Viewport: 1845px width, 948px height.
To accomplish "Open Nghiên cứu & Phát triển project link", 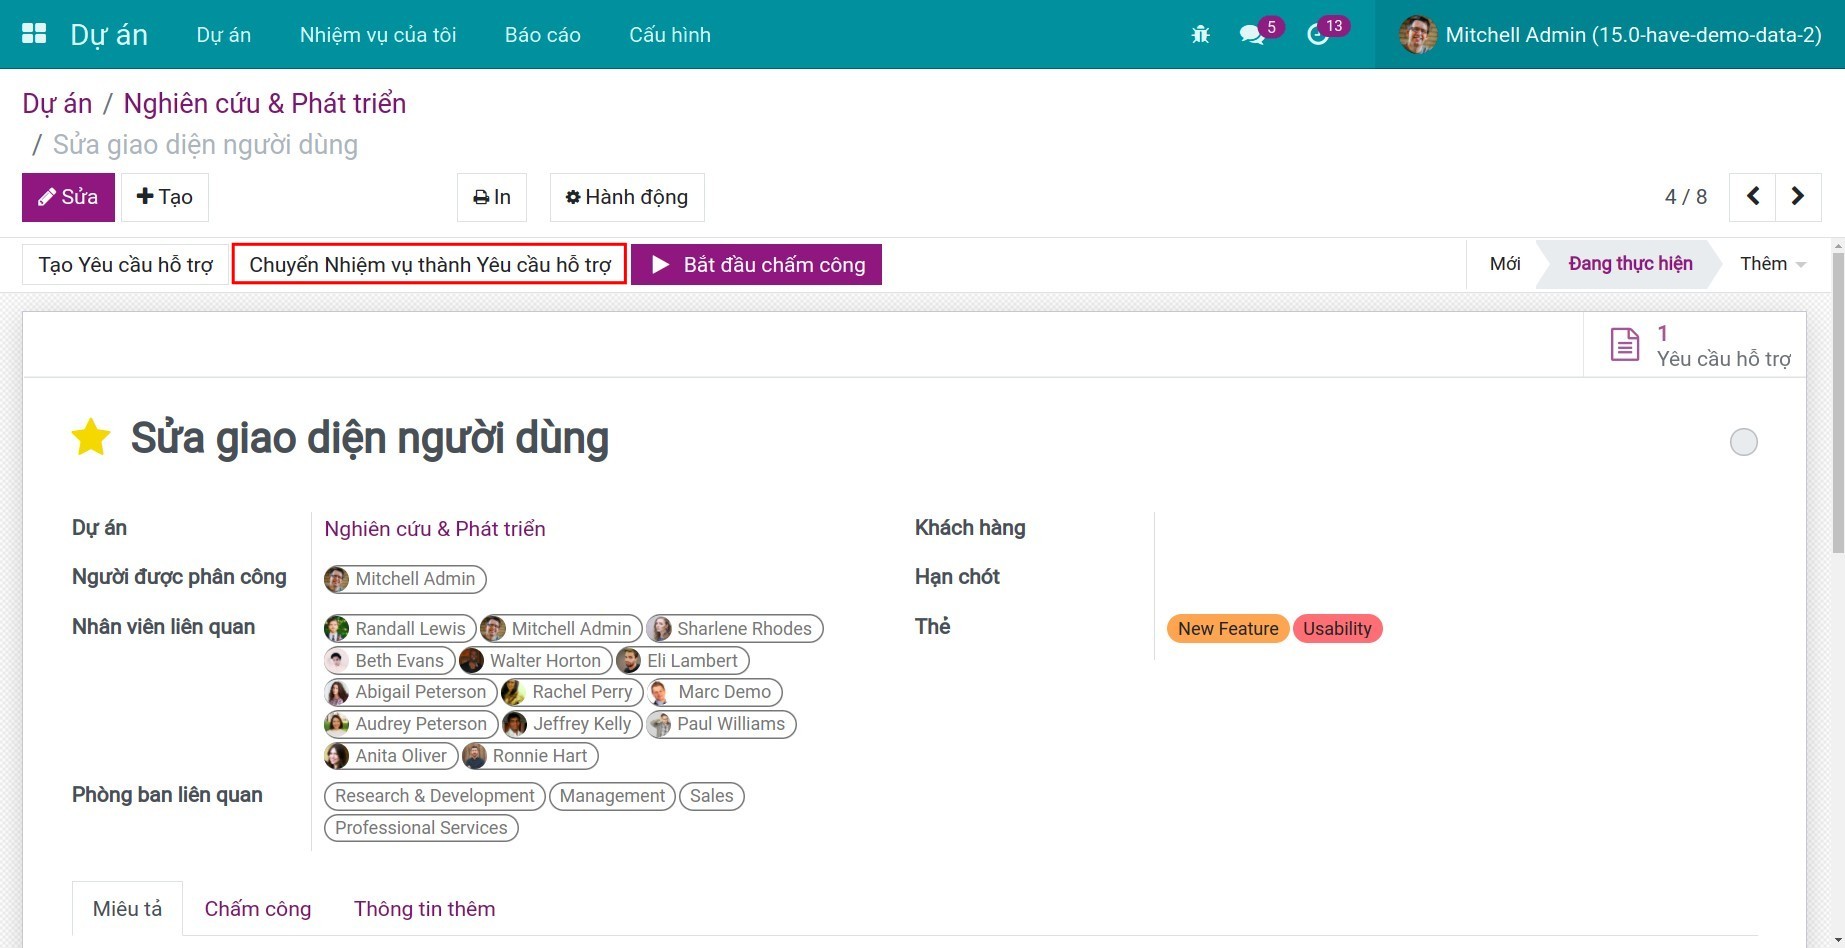I will (x=435, y=529).
